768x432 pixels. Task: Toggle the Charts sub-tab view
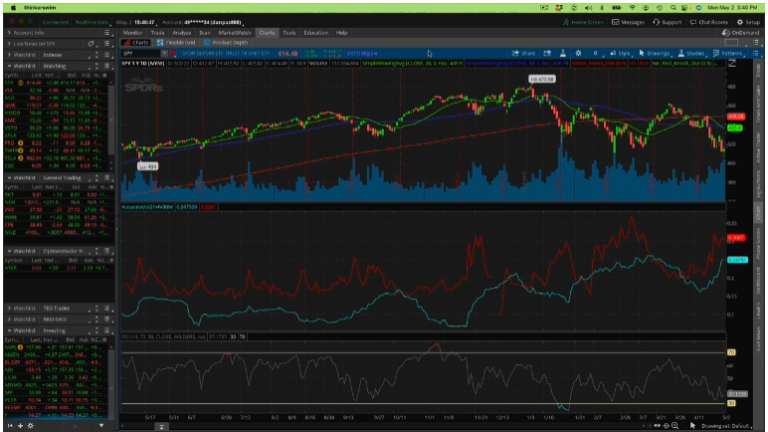coord(138,42)
